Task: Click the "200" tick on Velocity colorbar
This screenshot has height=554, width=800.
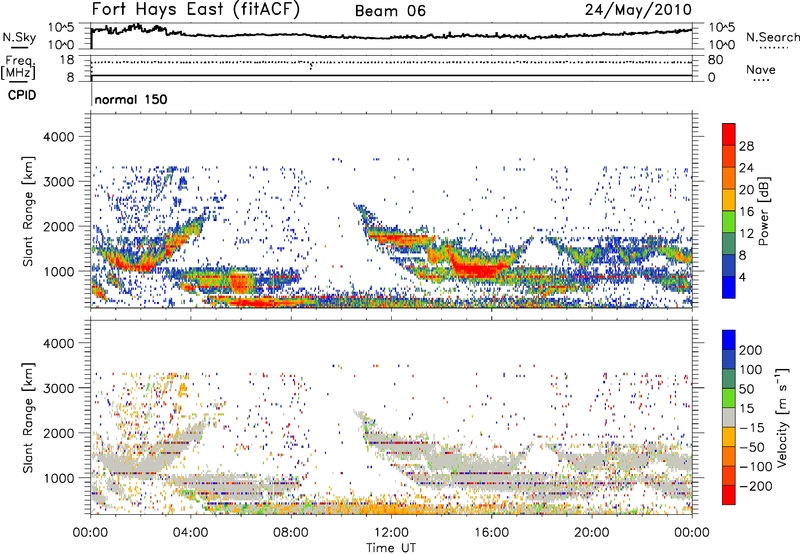Action: pyautogui.click(x=751, y=350)
